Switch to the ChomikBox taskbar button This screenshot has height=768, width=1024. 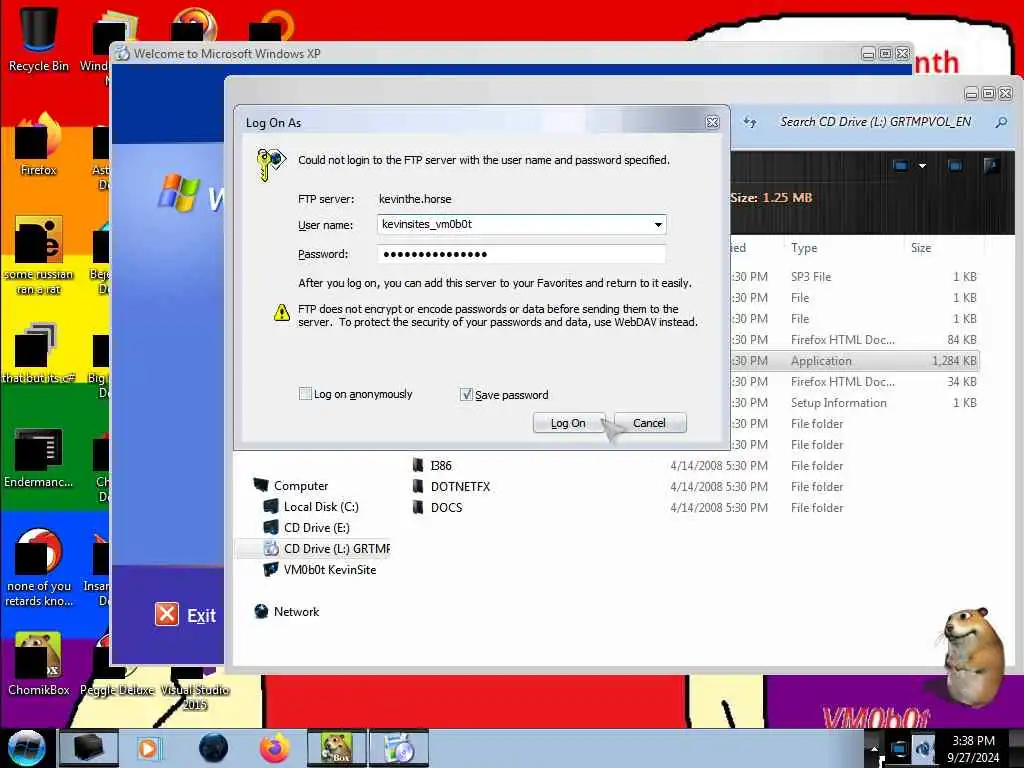337,748
